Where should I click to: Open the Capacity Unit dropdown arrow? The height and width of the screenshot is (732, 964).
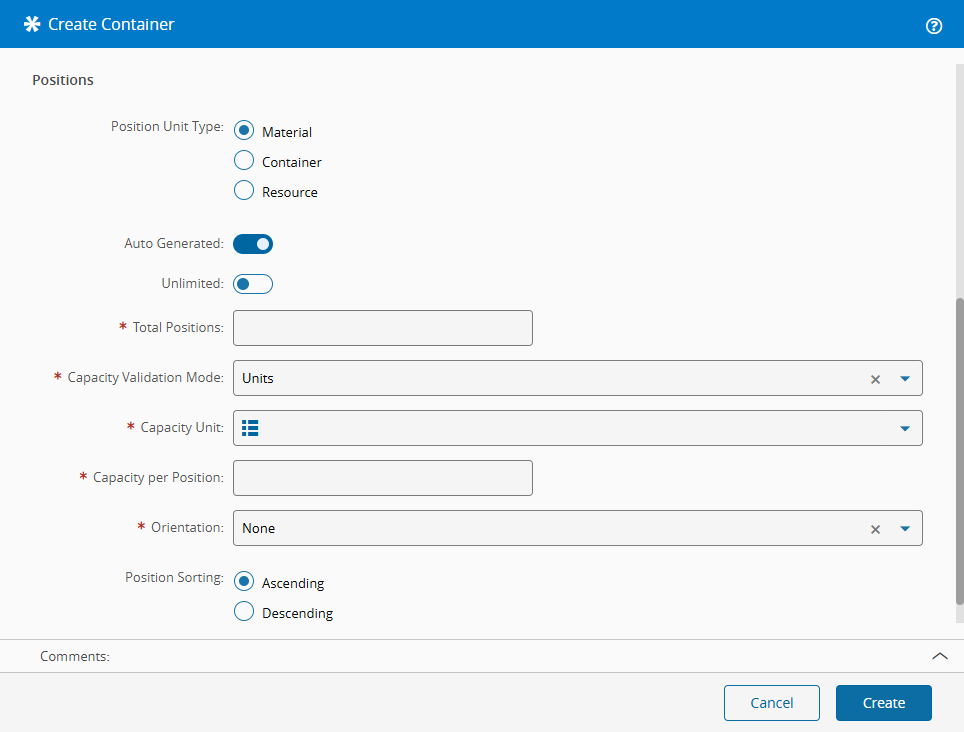(904, 429)
